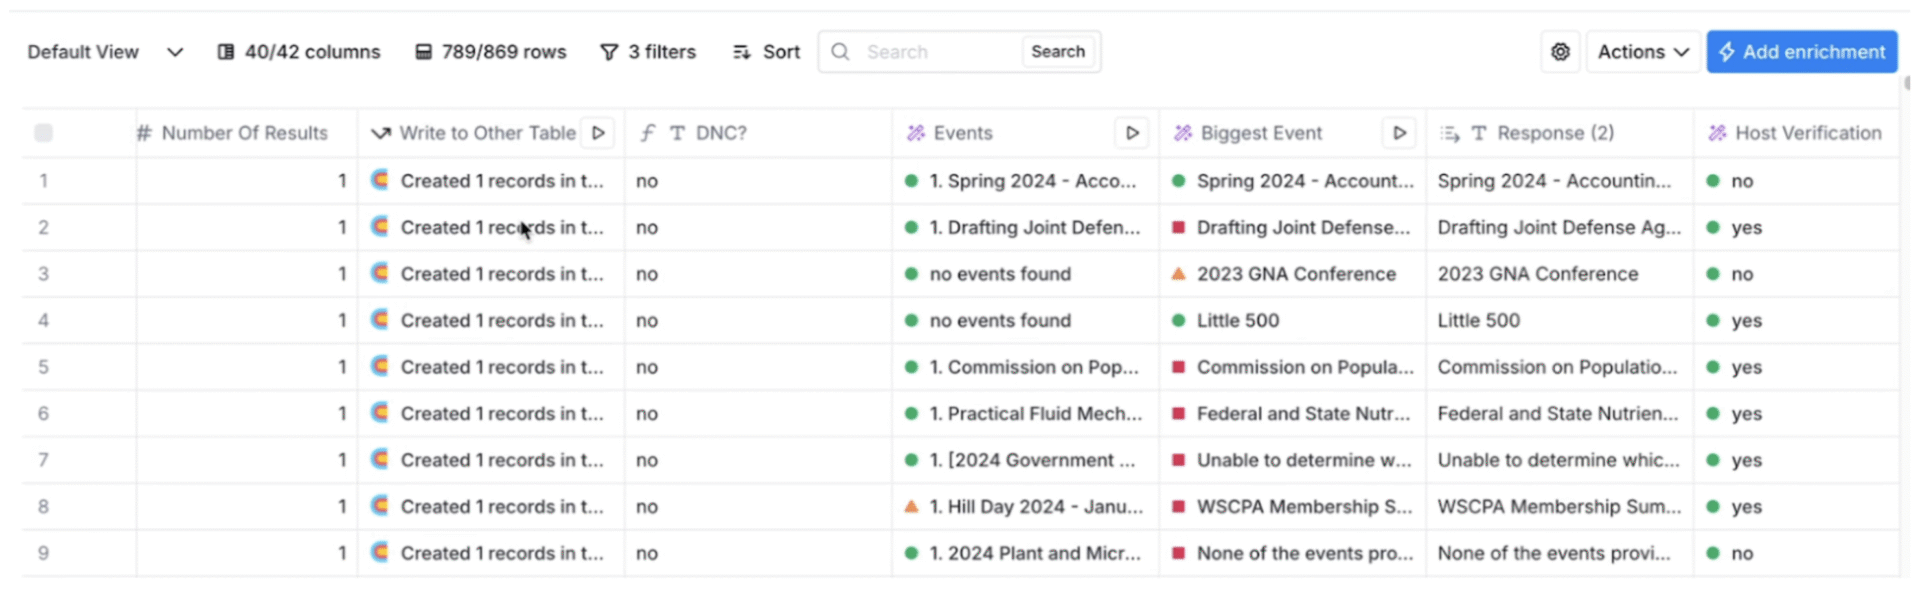Click the 'WSCPA Membership S...' Biggest Event cell
Screen dimensions: 1920x597
point(1292,506)
